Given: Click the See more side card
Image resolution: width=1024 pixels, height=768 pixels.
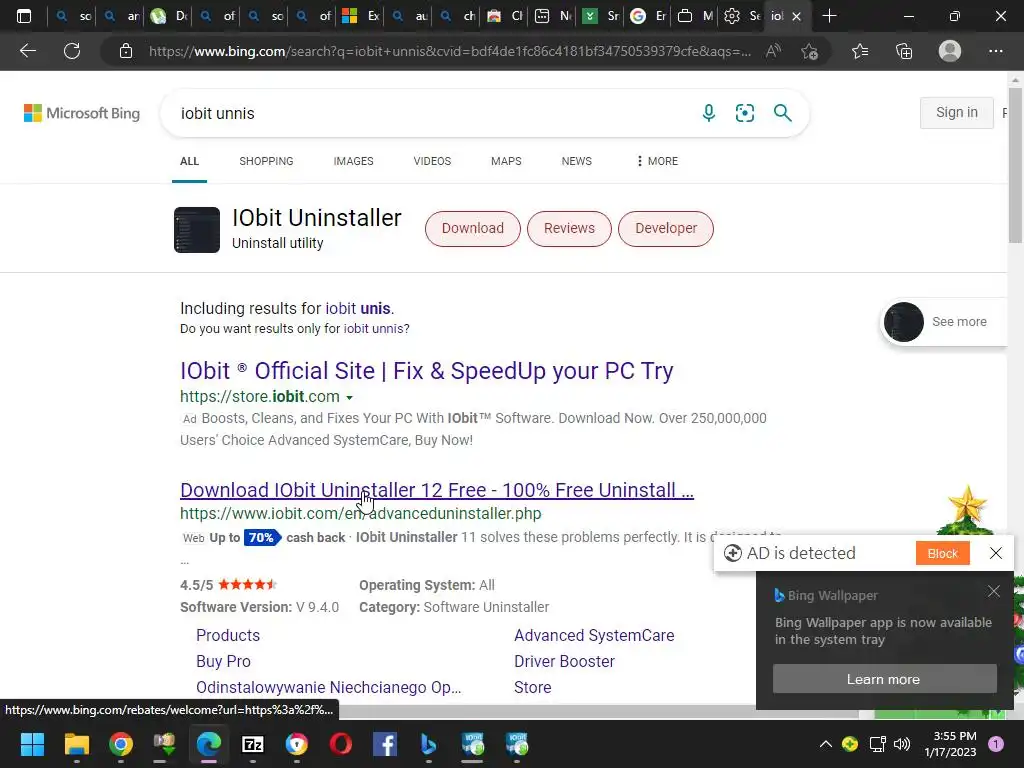Looking at the screenshot, I should 944,321.
